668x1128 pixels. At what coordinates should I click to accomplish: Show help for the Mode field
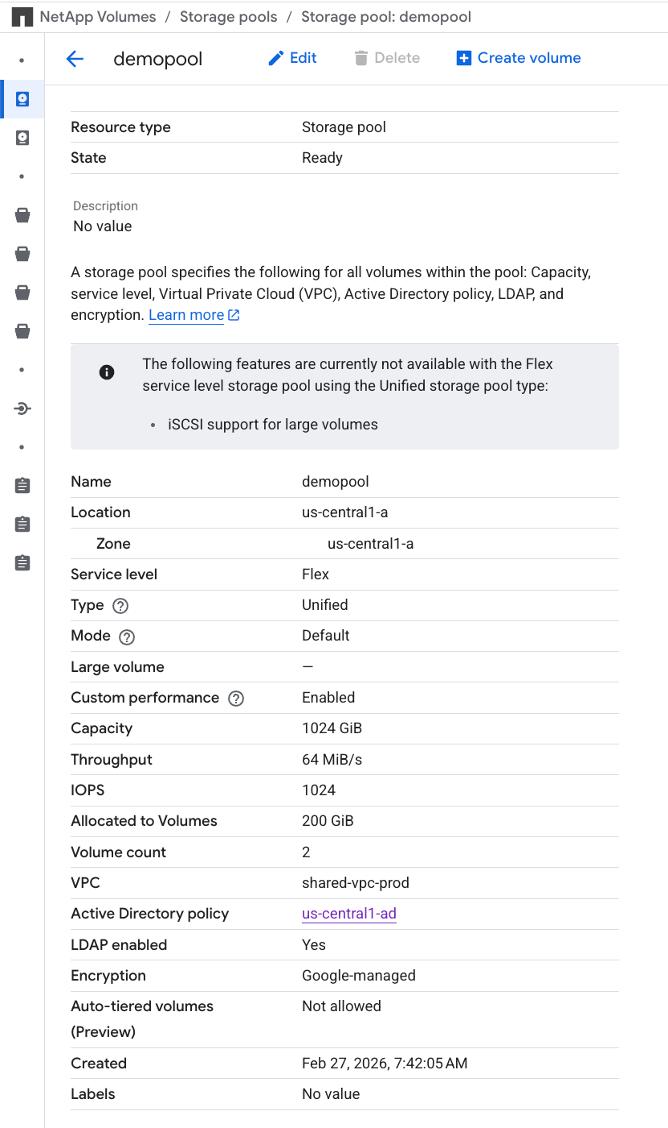pyautogui.click(x=127, y=637)
